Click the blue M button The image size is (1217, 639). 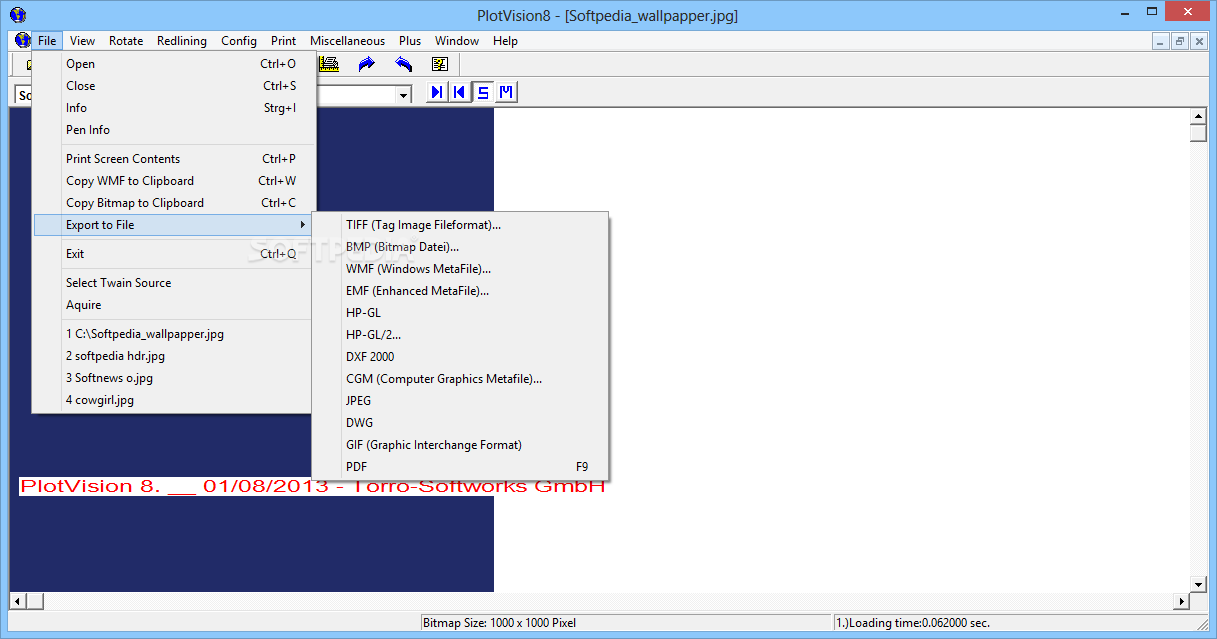click(x=506, y=92)
